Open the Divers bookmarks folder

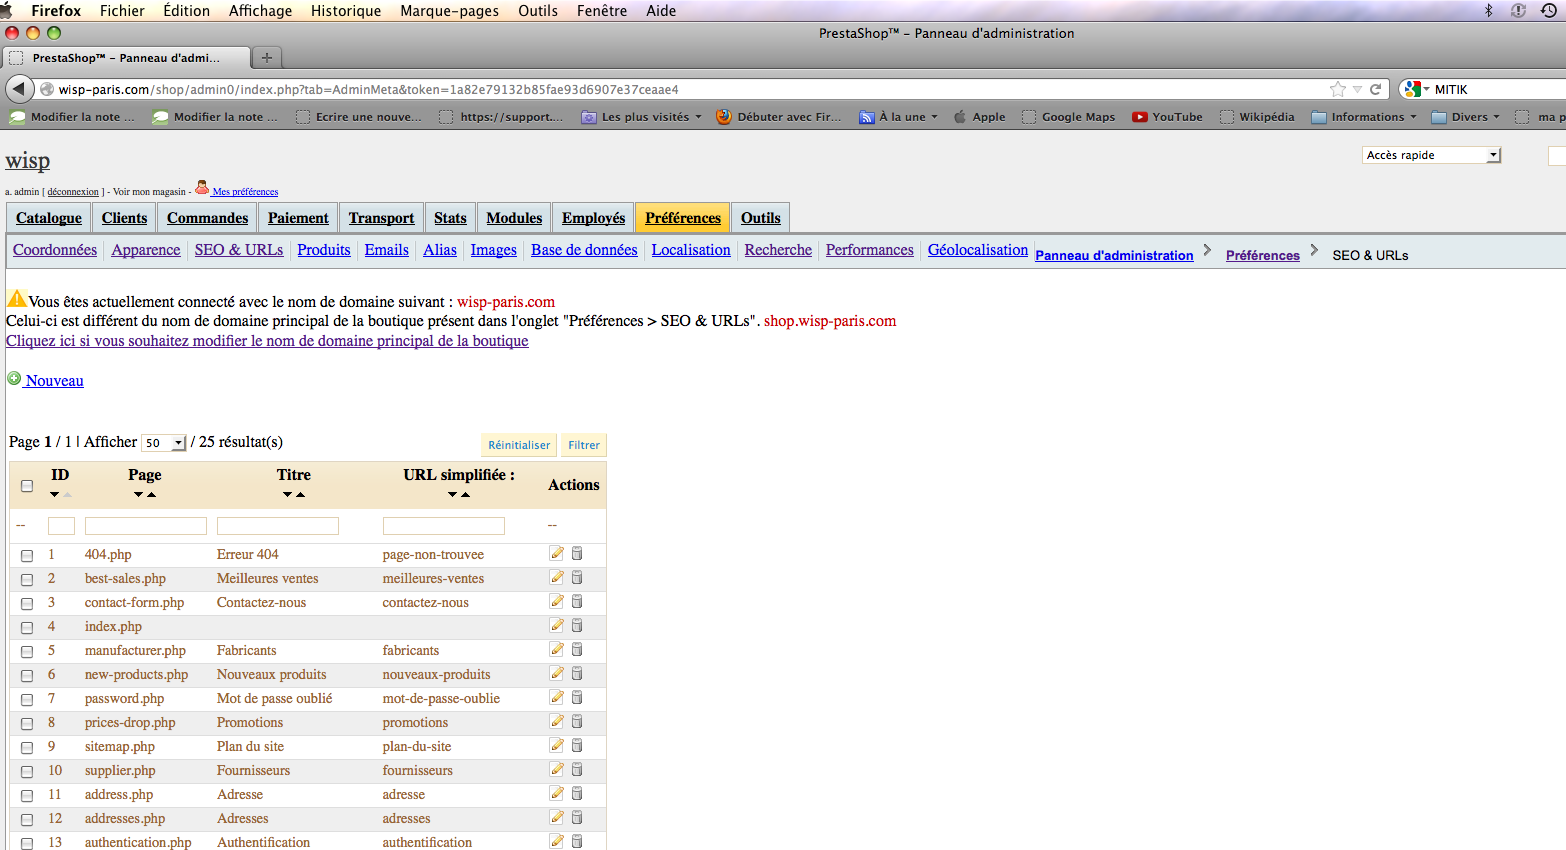(1466, 117)
